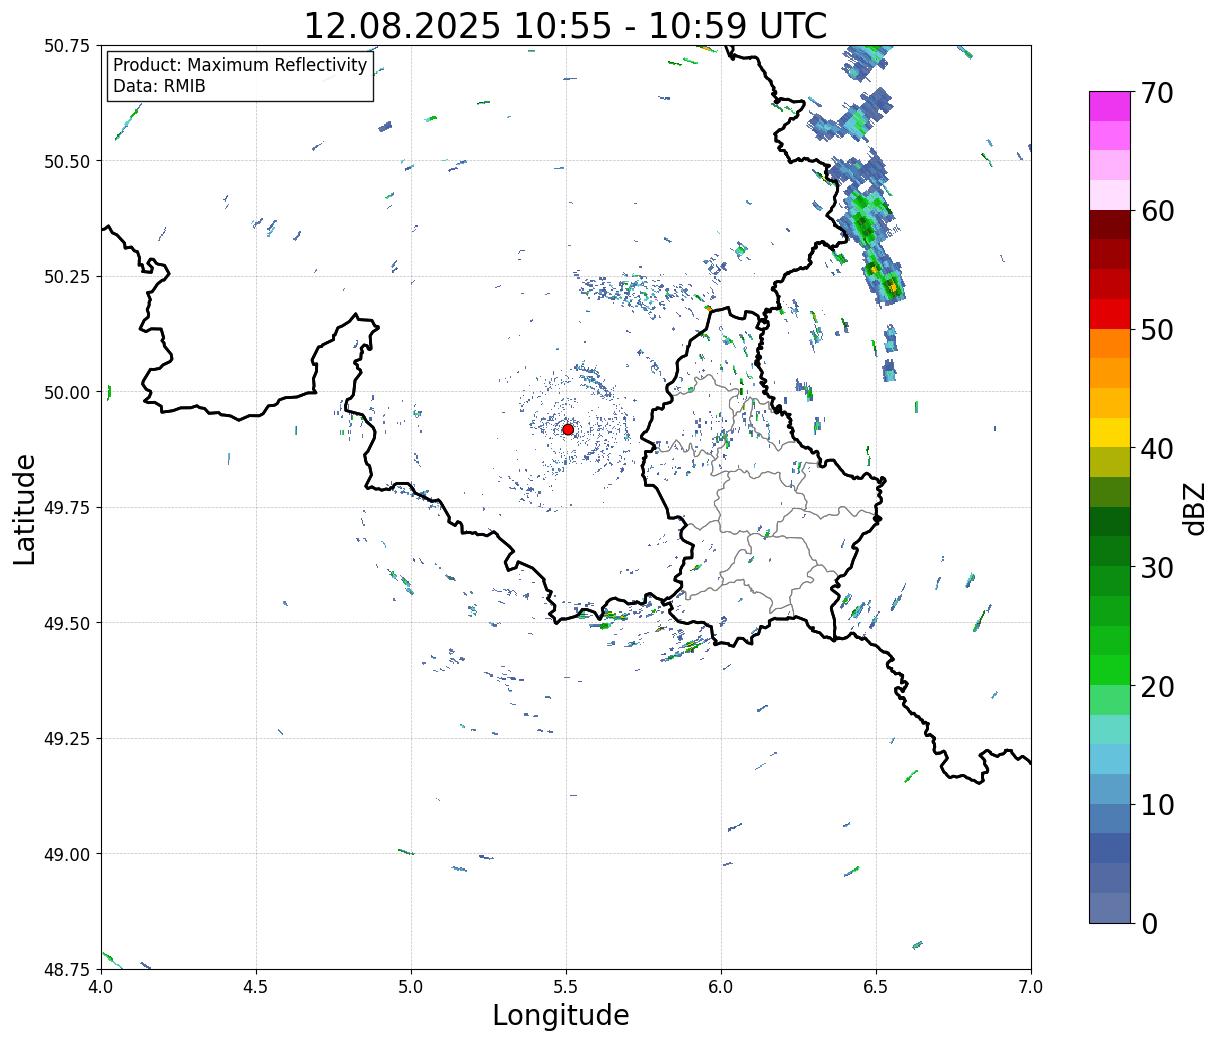Screen dimensions: 1219x1040
Task: Click the latitude tick label '50.75'
Action: point(67,46)
